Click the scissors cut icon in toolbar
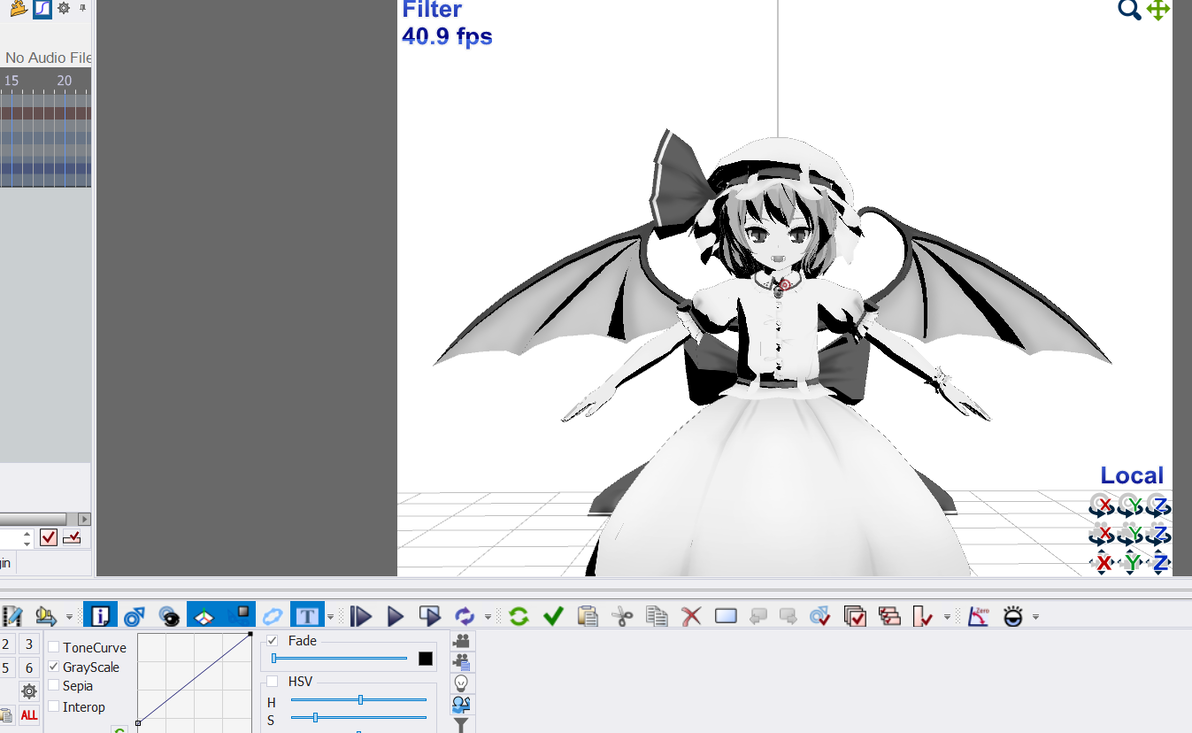The image size is (1192, 733). click(x=622, y=616)
